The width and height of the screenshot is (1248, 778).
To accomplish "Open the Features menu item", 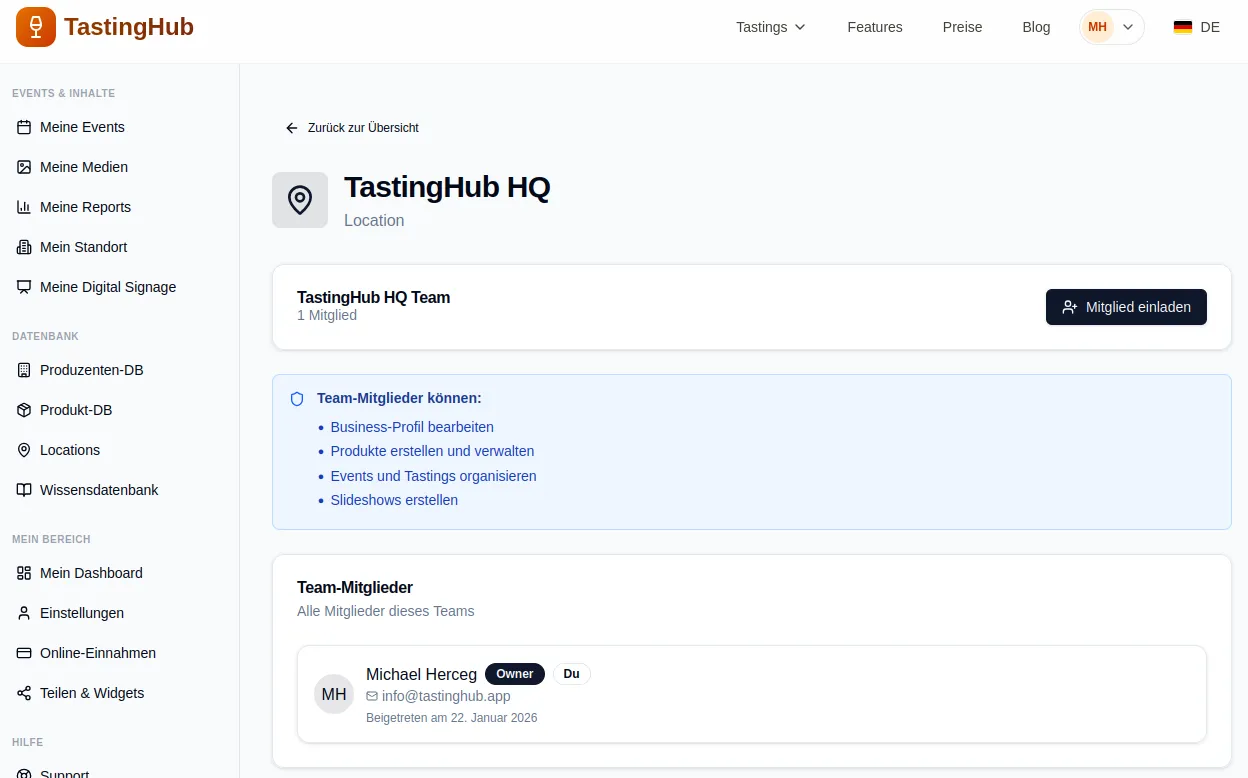I will (x=874, y=27).
